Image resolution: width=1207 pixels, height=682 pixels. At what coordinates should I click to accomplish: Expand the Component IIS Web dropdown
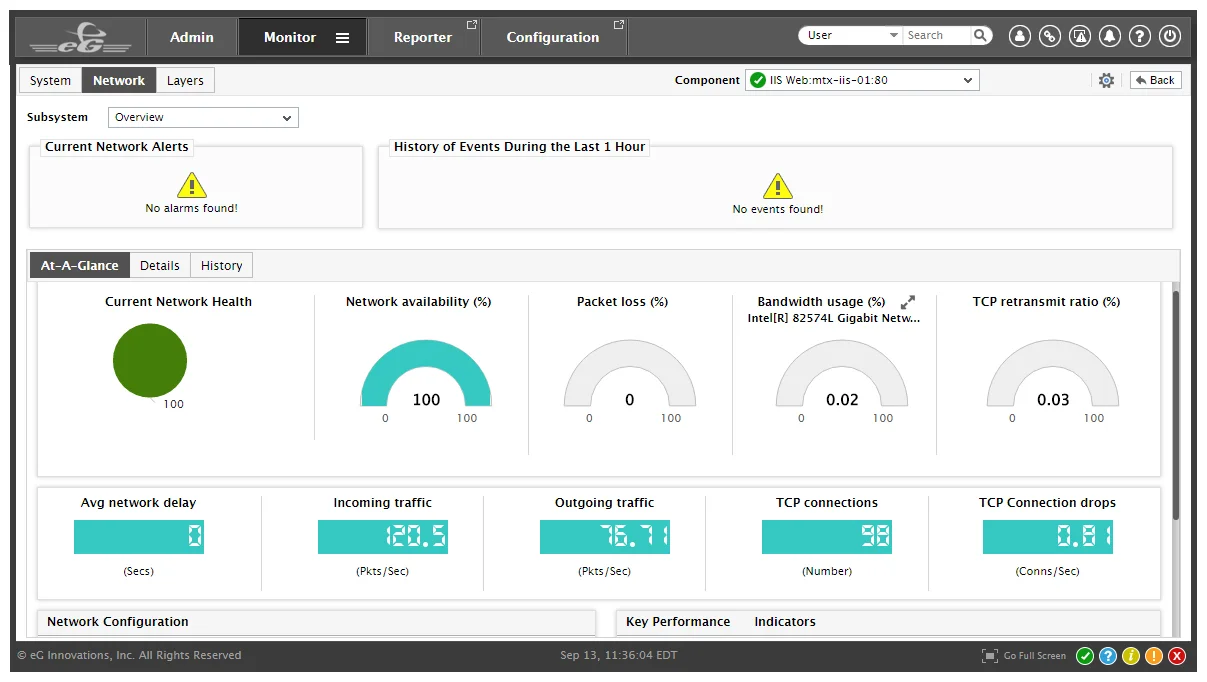(x=861, y=80)
